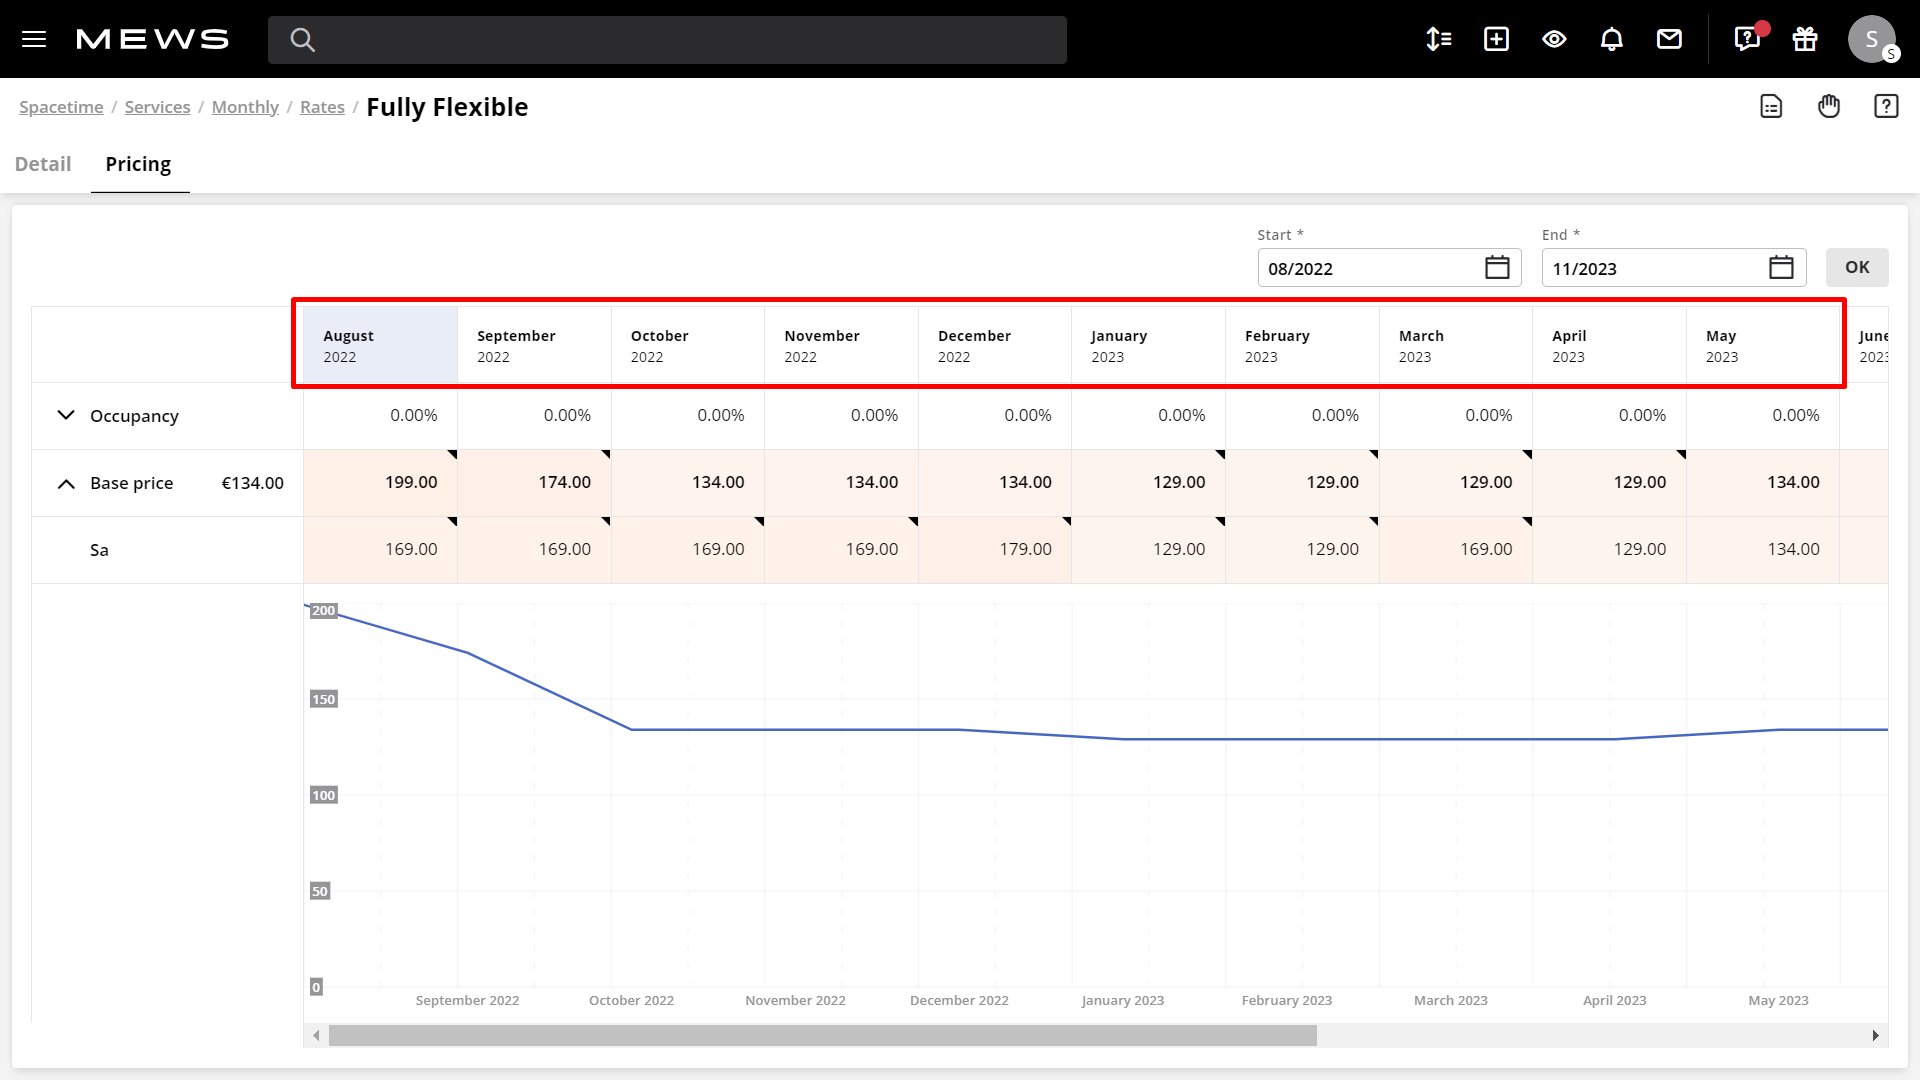Open the sort and reorder icon
The height and width of the screenshot is (1080, 1920).
coord(1438,39)
